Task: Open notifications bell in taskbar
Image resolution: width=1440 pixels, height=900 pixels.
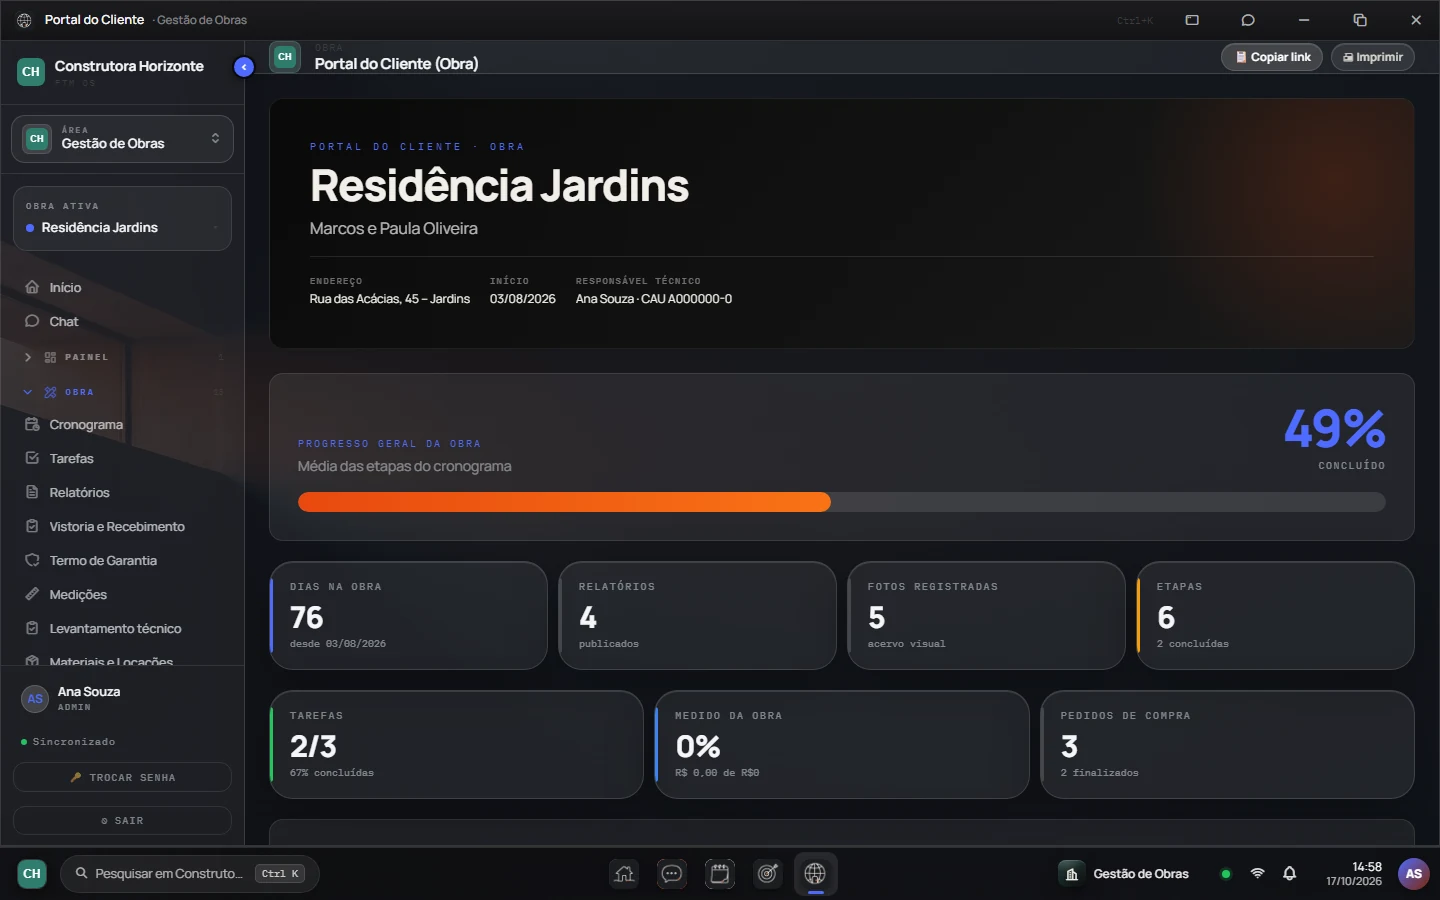Action: [1290, 874]
